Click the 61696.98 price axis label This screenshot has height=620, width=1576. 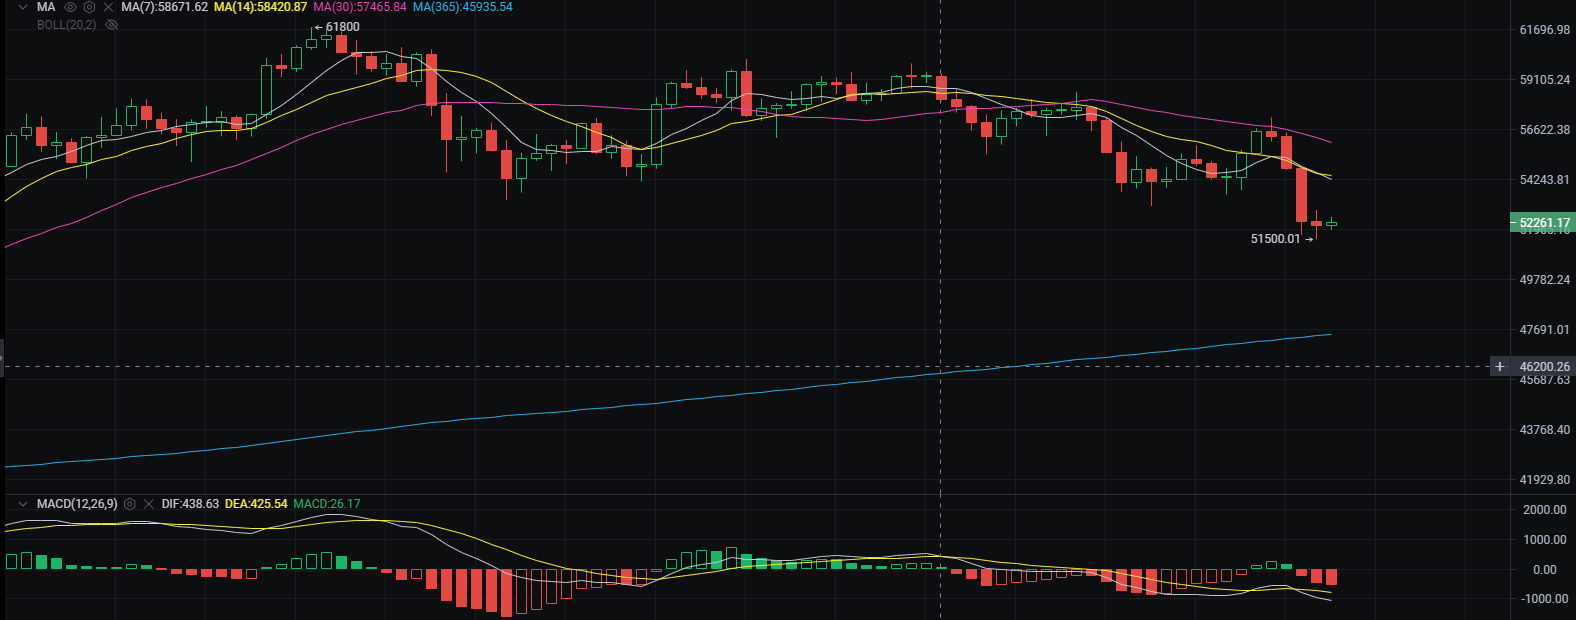1545,30
